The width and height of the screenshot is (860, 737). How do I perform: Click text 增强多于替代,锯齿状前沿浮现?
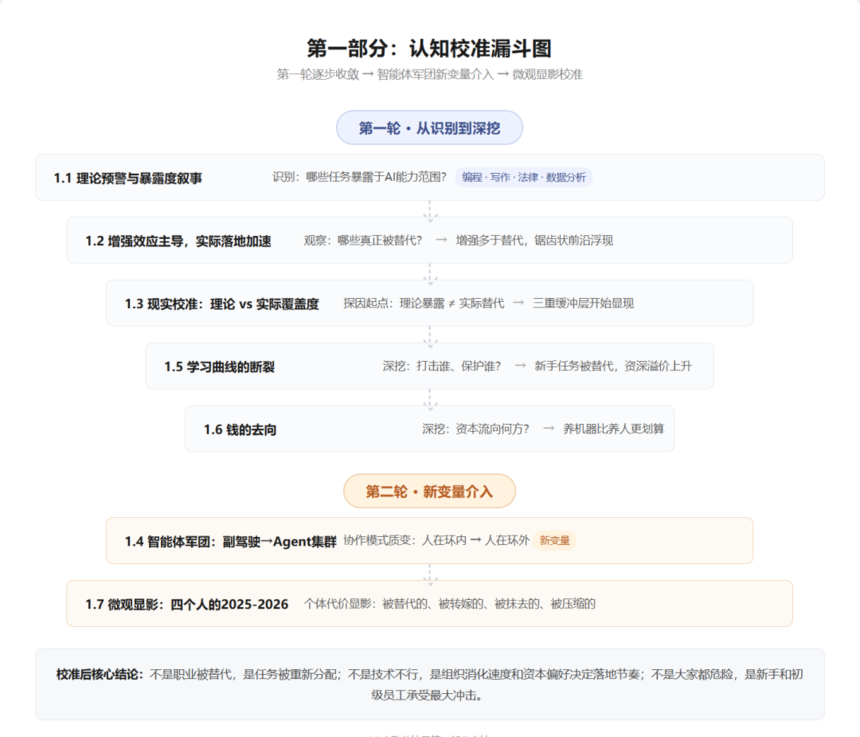535,240
